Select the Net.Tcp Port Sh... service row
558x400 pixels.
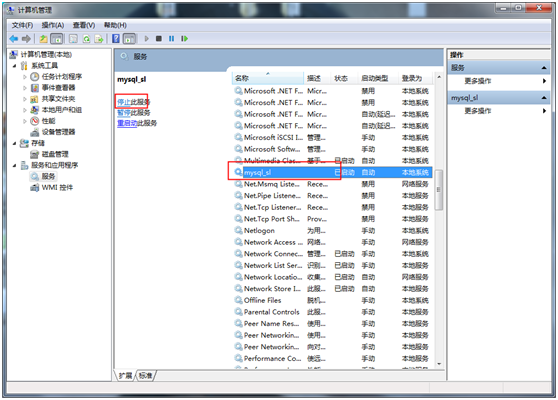coord(333,219)
